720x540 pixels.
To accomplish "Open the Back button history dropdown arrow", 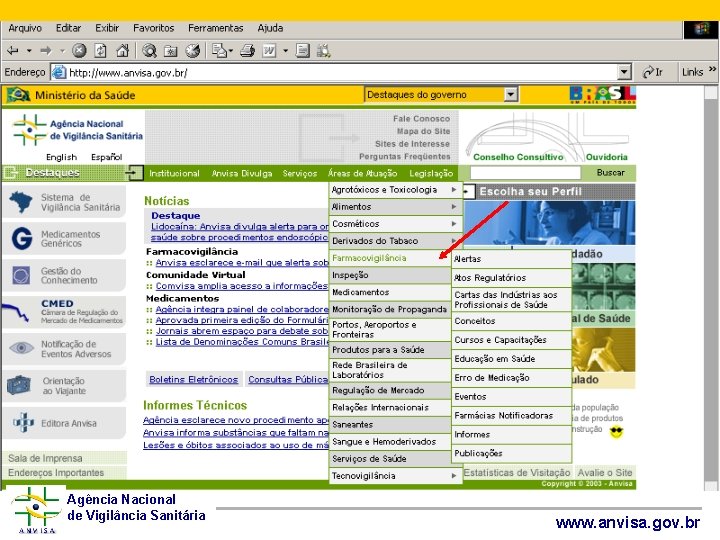I will click(x=29, y=51).
